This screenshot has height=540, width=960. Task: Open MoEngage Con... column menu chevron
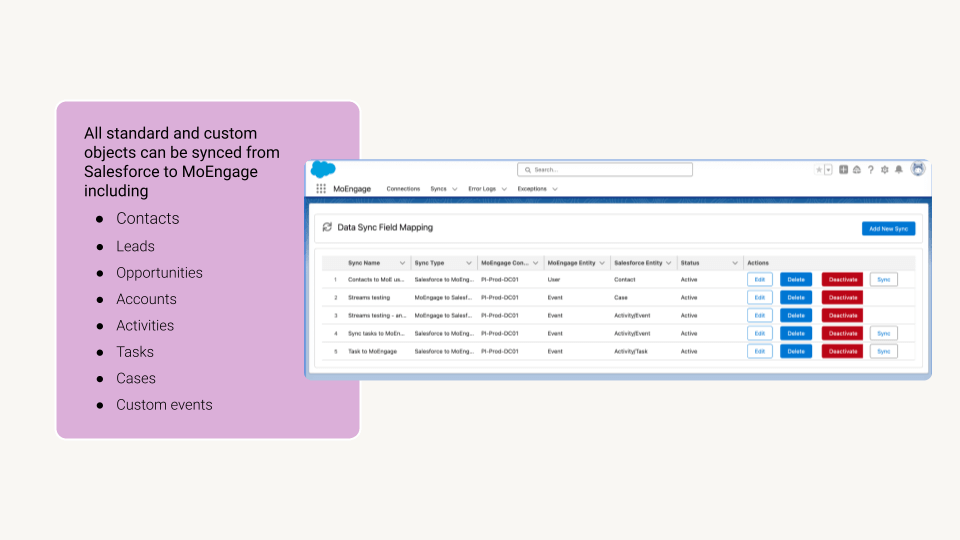point(536,263)
